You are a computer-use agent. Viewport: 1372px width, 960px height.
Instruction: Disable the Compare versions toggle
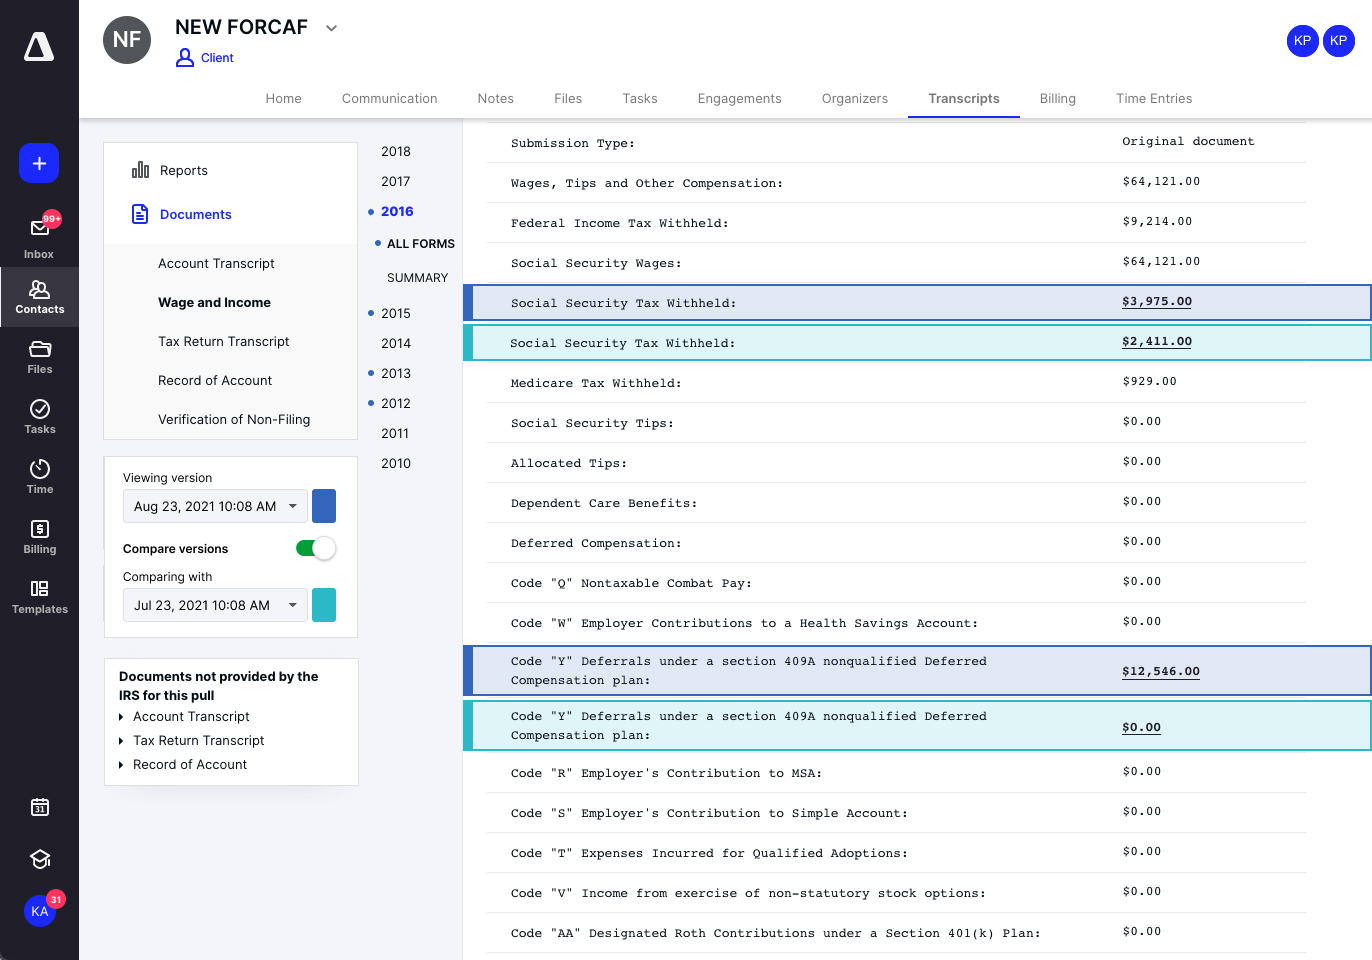315,548
